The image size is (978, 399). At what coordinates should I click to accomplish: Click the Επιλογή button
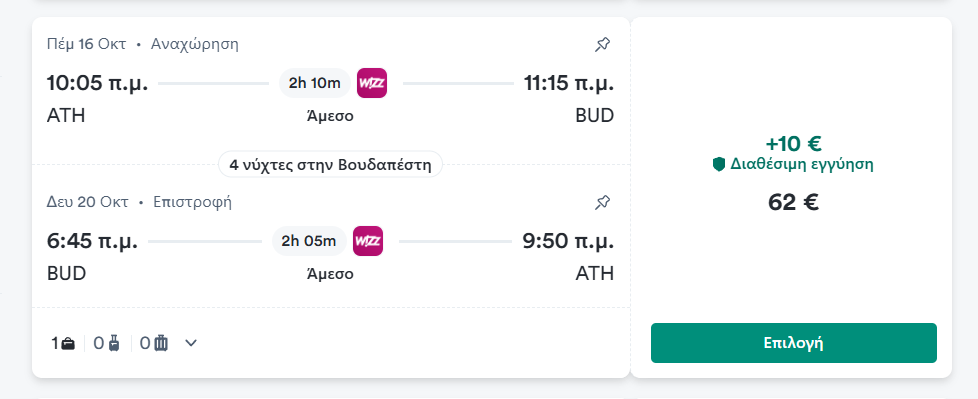pyautogui.click(x=793, y=343)
